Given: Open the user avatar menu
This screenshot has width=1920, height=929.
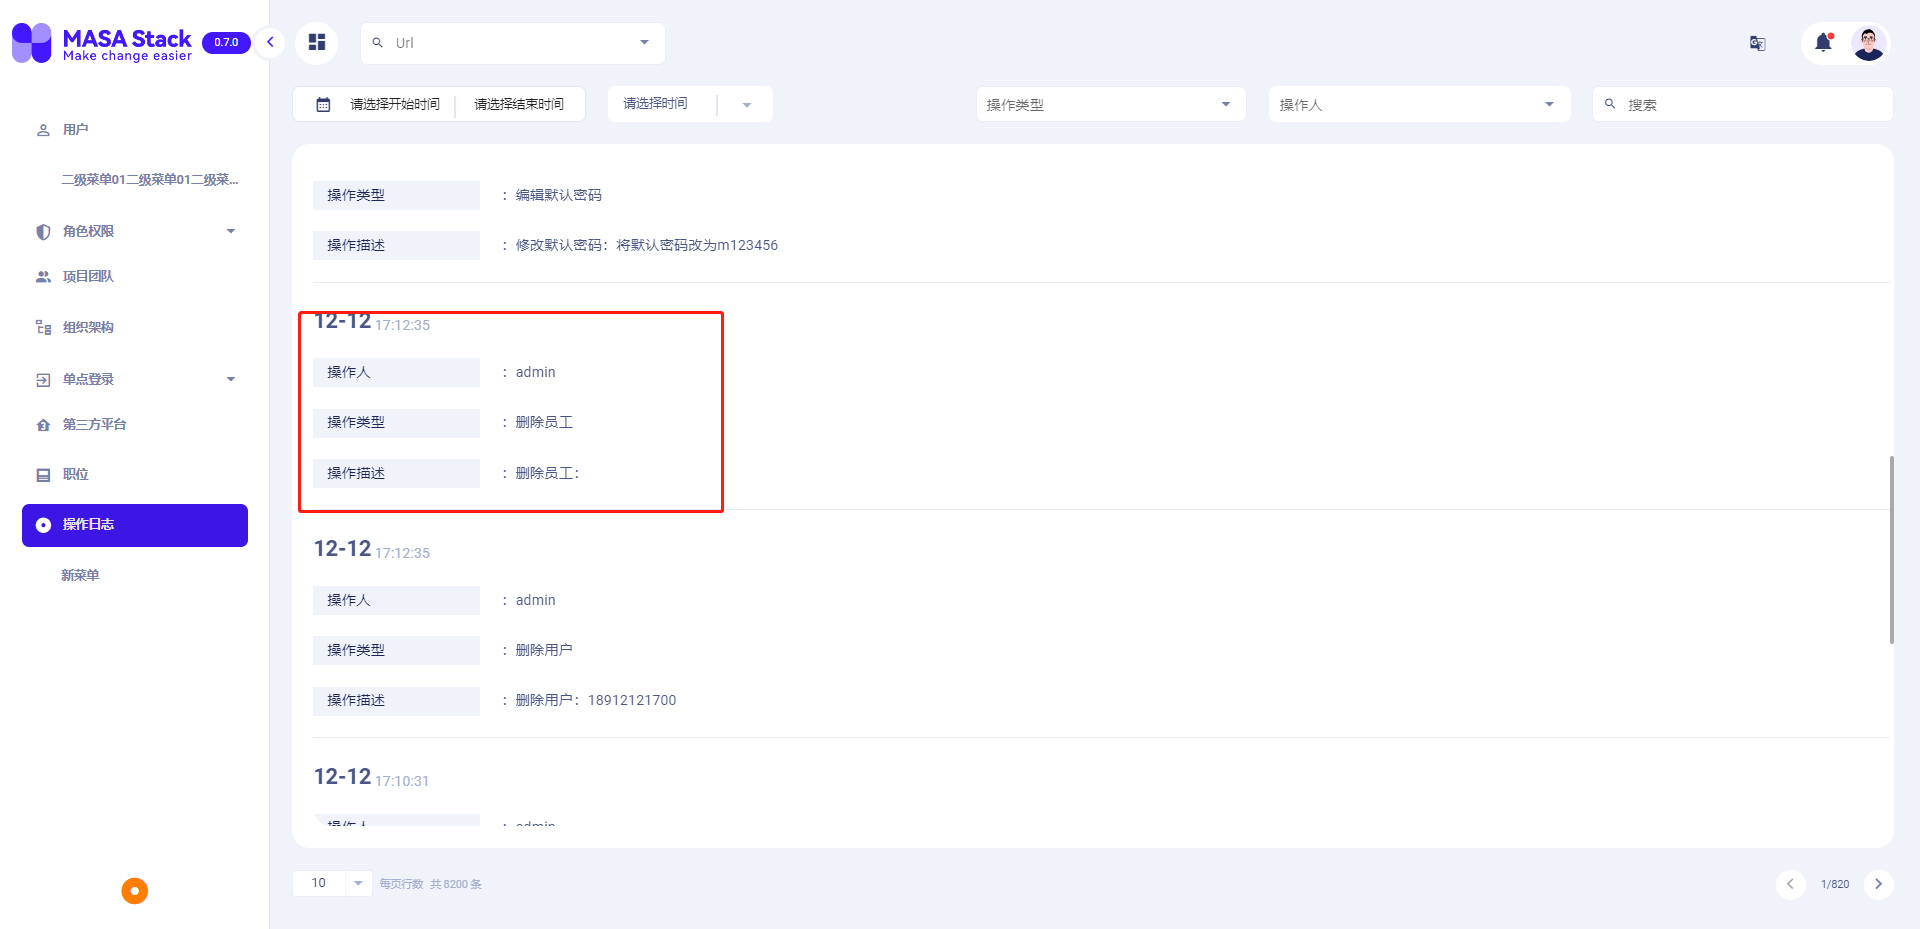Looking at the screenshot, I should click(x=1868, y=43).
